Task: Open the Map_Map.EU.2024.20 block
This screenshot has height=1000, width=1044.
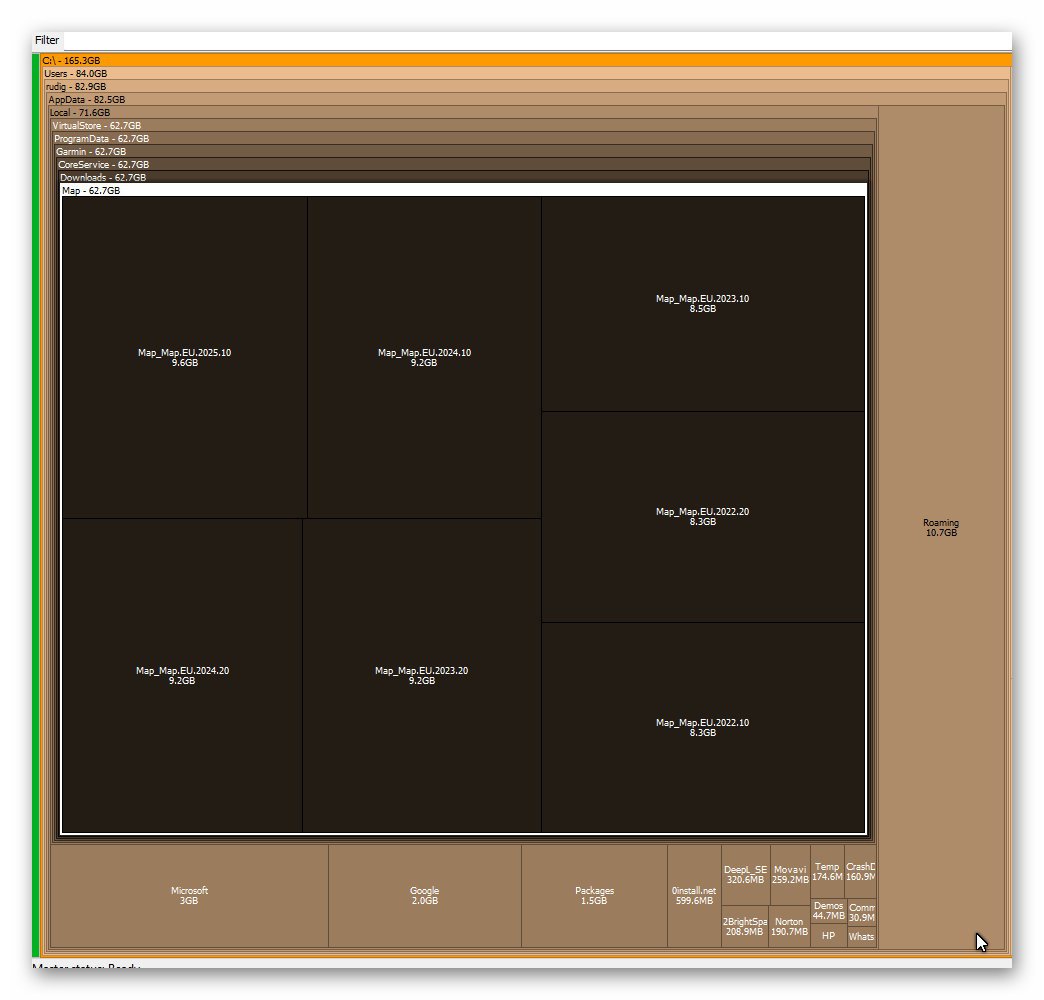Action: pyautogui.click(x=182, y=675)
